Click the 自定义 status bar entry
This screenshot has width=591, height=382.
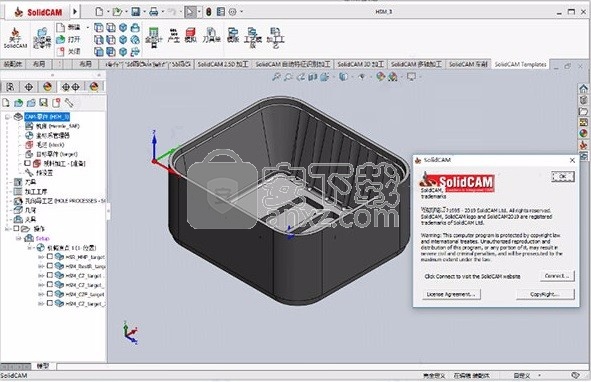coord(522,376)
